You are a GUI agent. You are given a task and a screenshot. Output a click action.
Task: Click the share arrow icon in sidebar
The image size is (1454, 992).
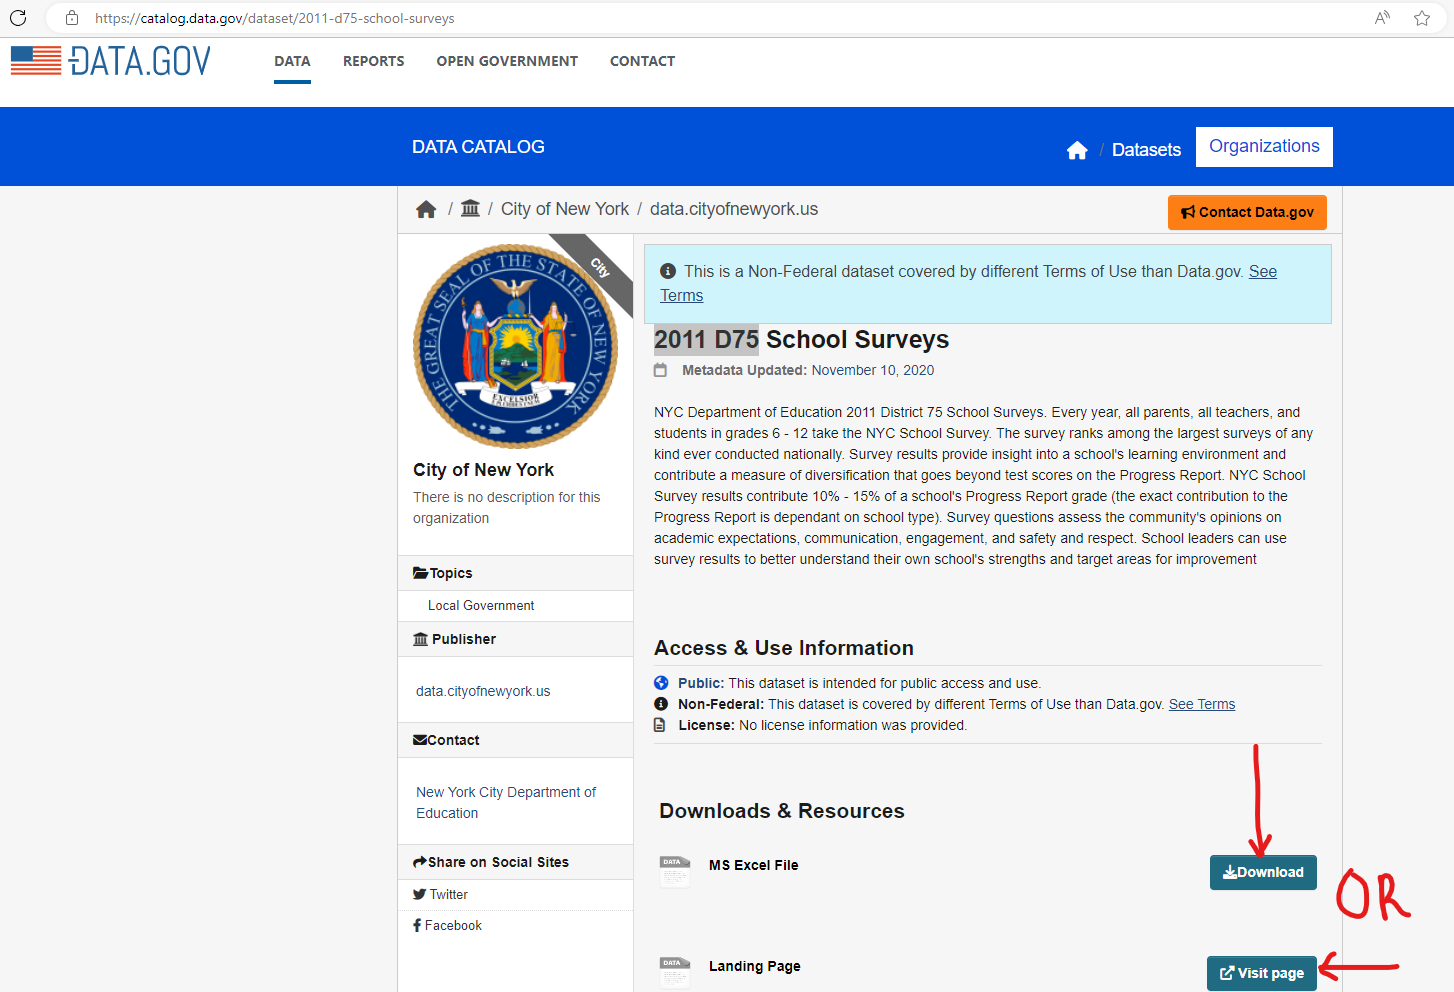420,862
